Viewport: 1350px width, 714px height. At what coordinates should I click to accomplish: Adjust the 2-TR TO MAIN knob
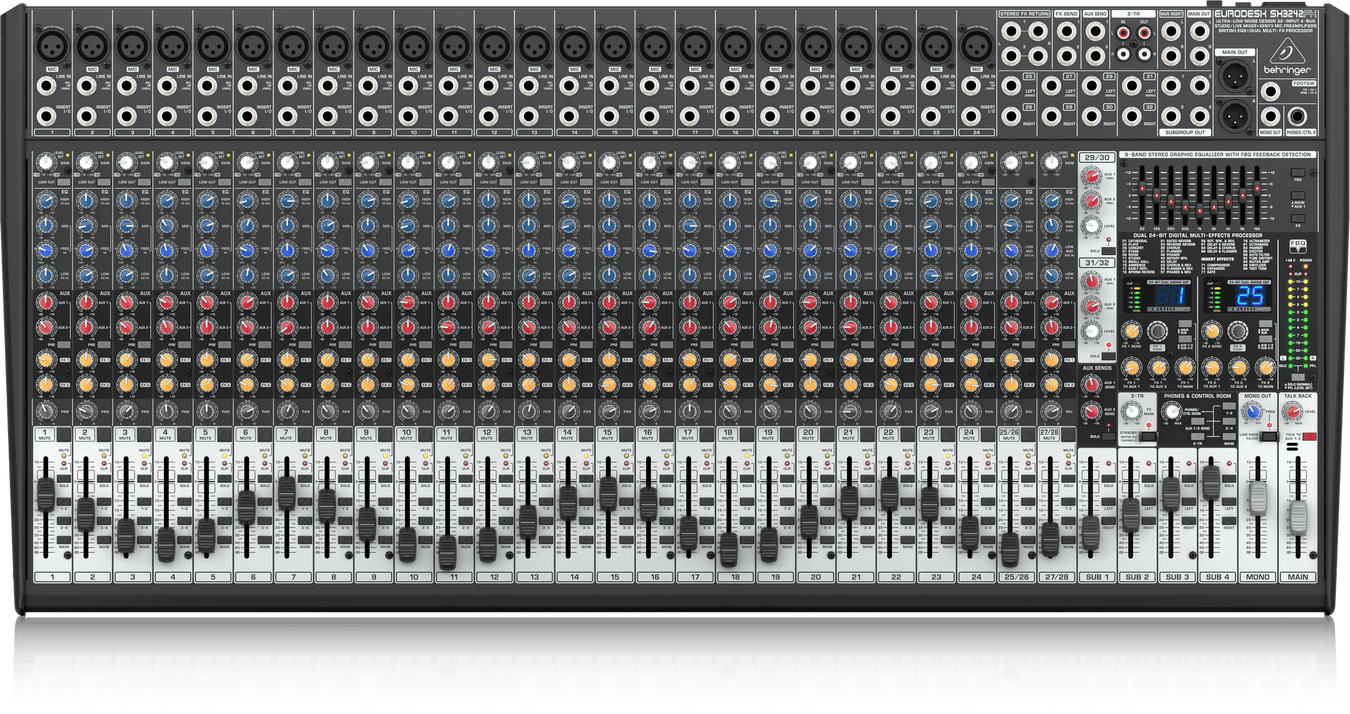click(x=1131, y=411)
